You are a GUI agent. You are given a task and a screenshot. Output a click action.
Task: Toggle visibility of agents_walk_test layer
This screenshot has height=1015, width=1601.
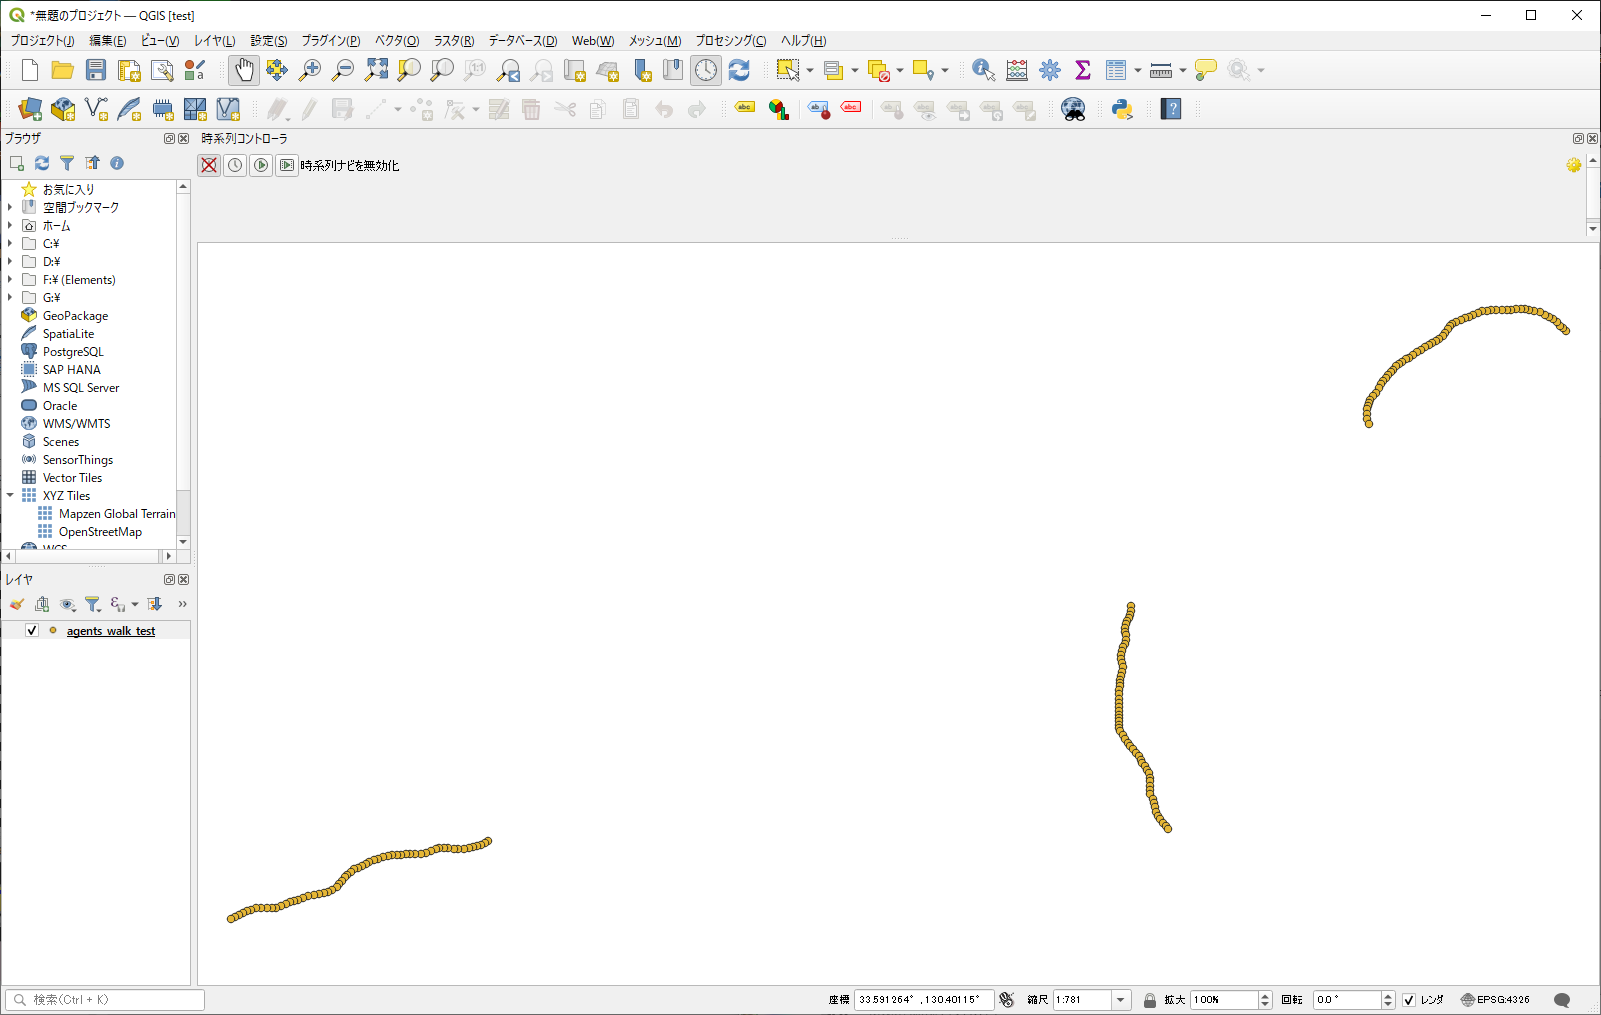pyautogui.click(x=32, y=631)
